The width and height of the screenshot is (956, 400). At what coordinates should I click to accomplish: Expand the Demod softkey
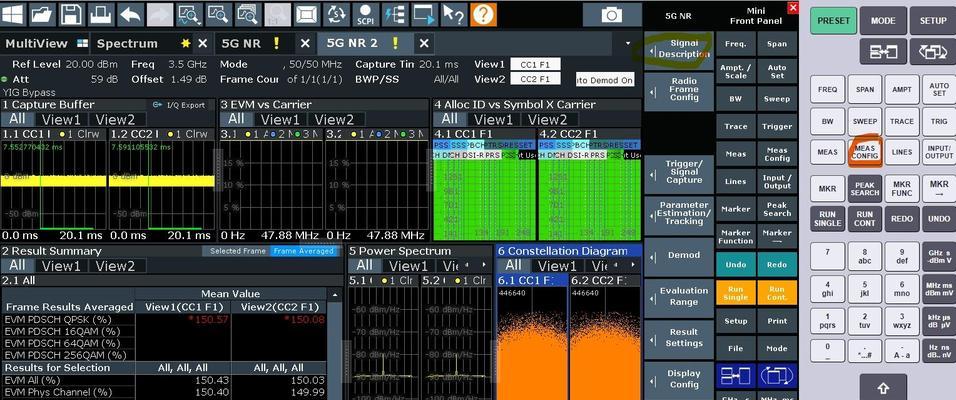pyautogui.click(x=679, y=255)
